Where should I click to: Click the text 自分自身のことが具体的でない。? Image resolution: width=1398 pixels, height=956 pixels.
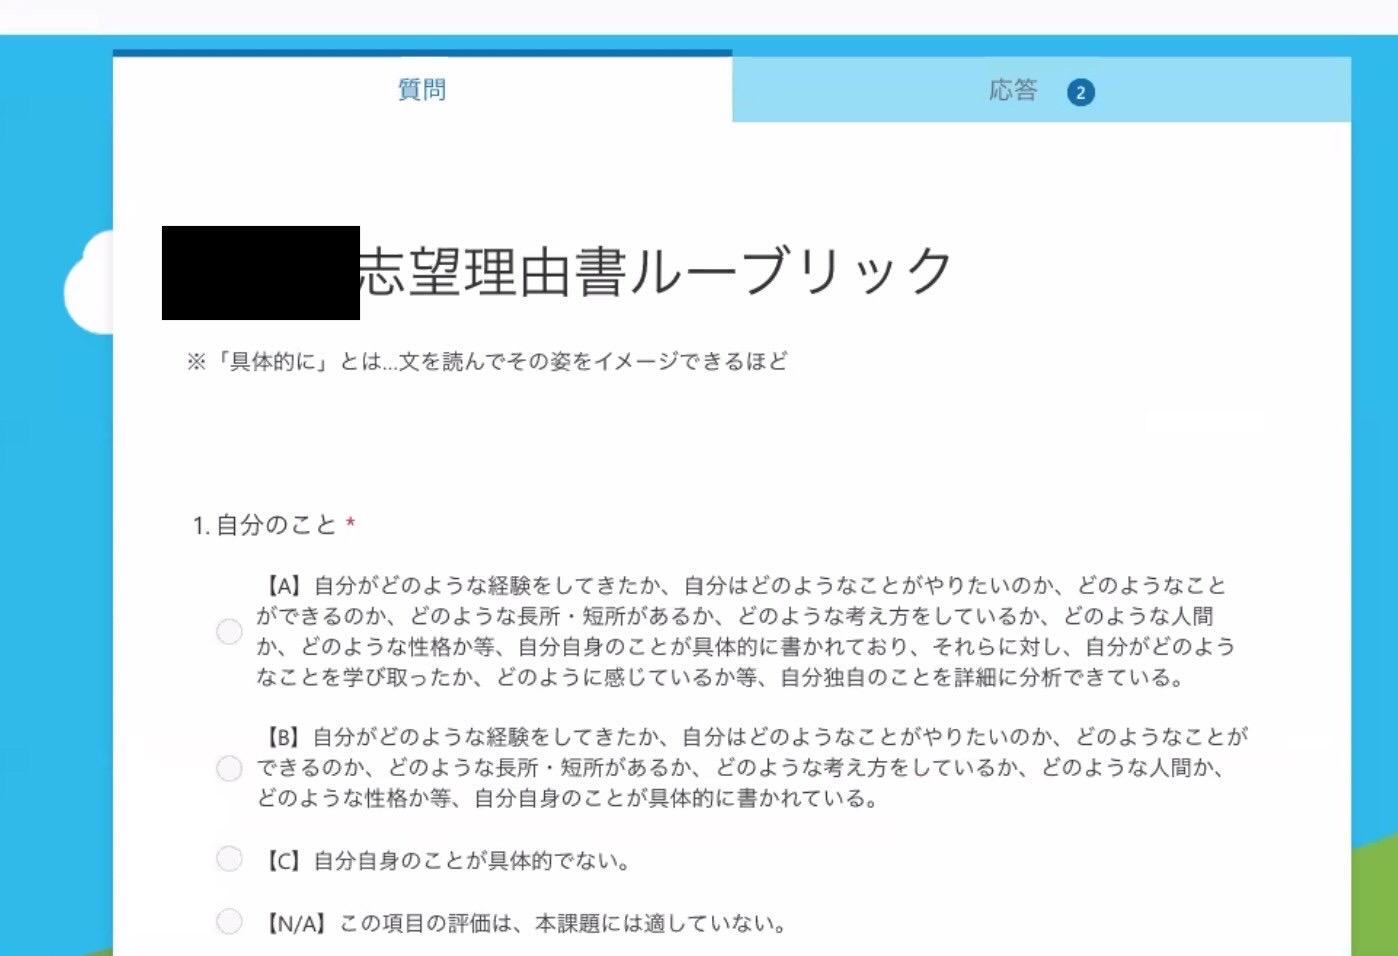(x=473, y=860)
